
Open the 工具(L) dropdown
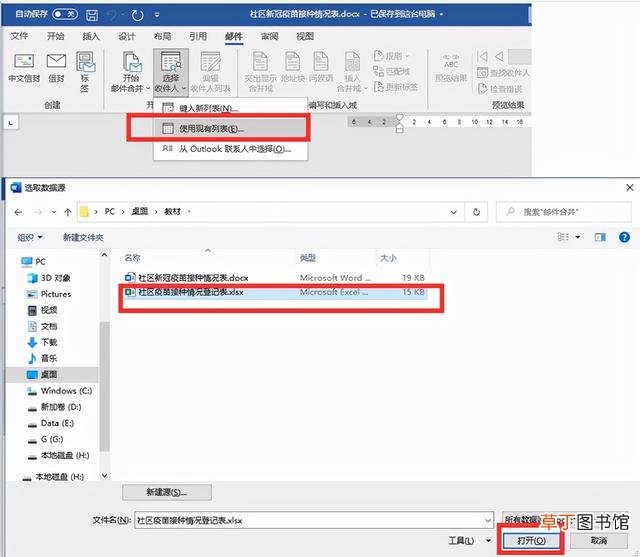click(469, 541)
